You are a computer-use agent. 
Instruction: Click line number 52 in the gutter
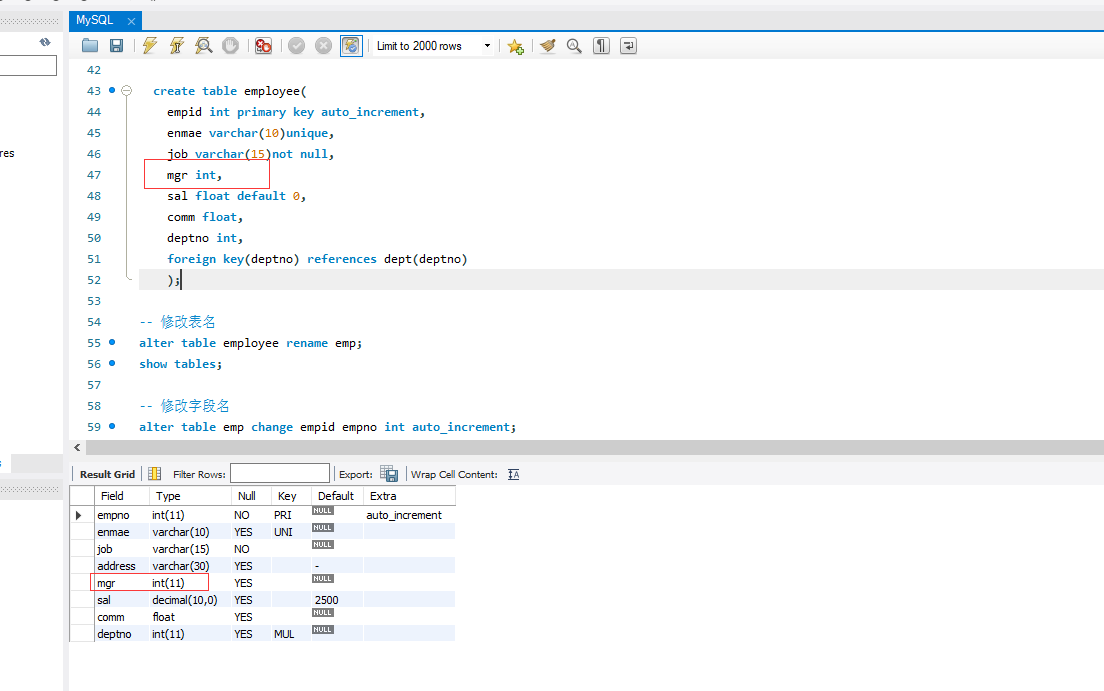click(94, 280)
